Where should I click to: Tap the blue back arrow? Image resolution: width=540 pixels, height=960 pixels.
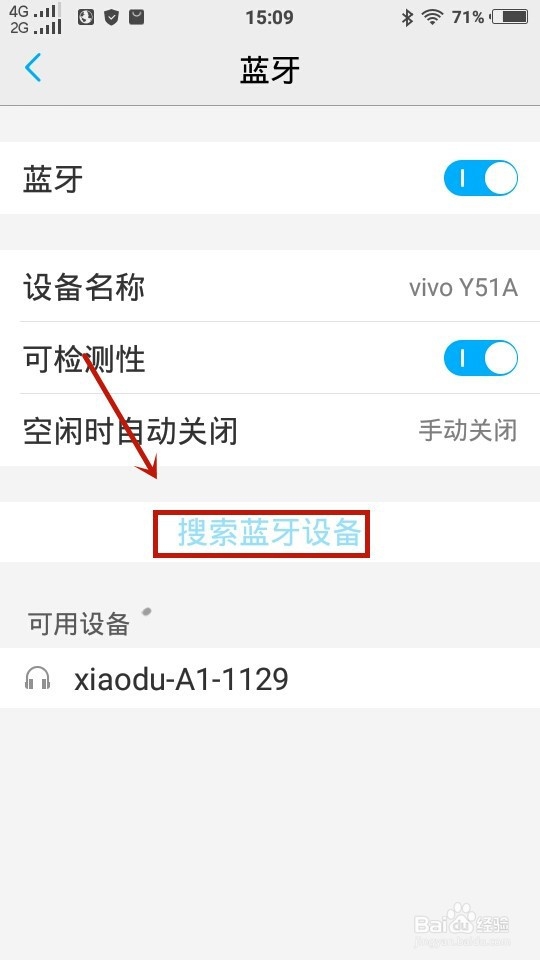pyautogui.click(x=33, y=67)
